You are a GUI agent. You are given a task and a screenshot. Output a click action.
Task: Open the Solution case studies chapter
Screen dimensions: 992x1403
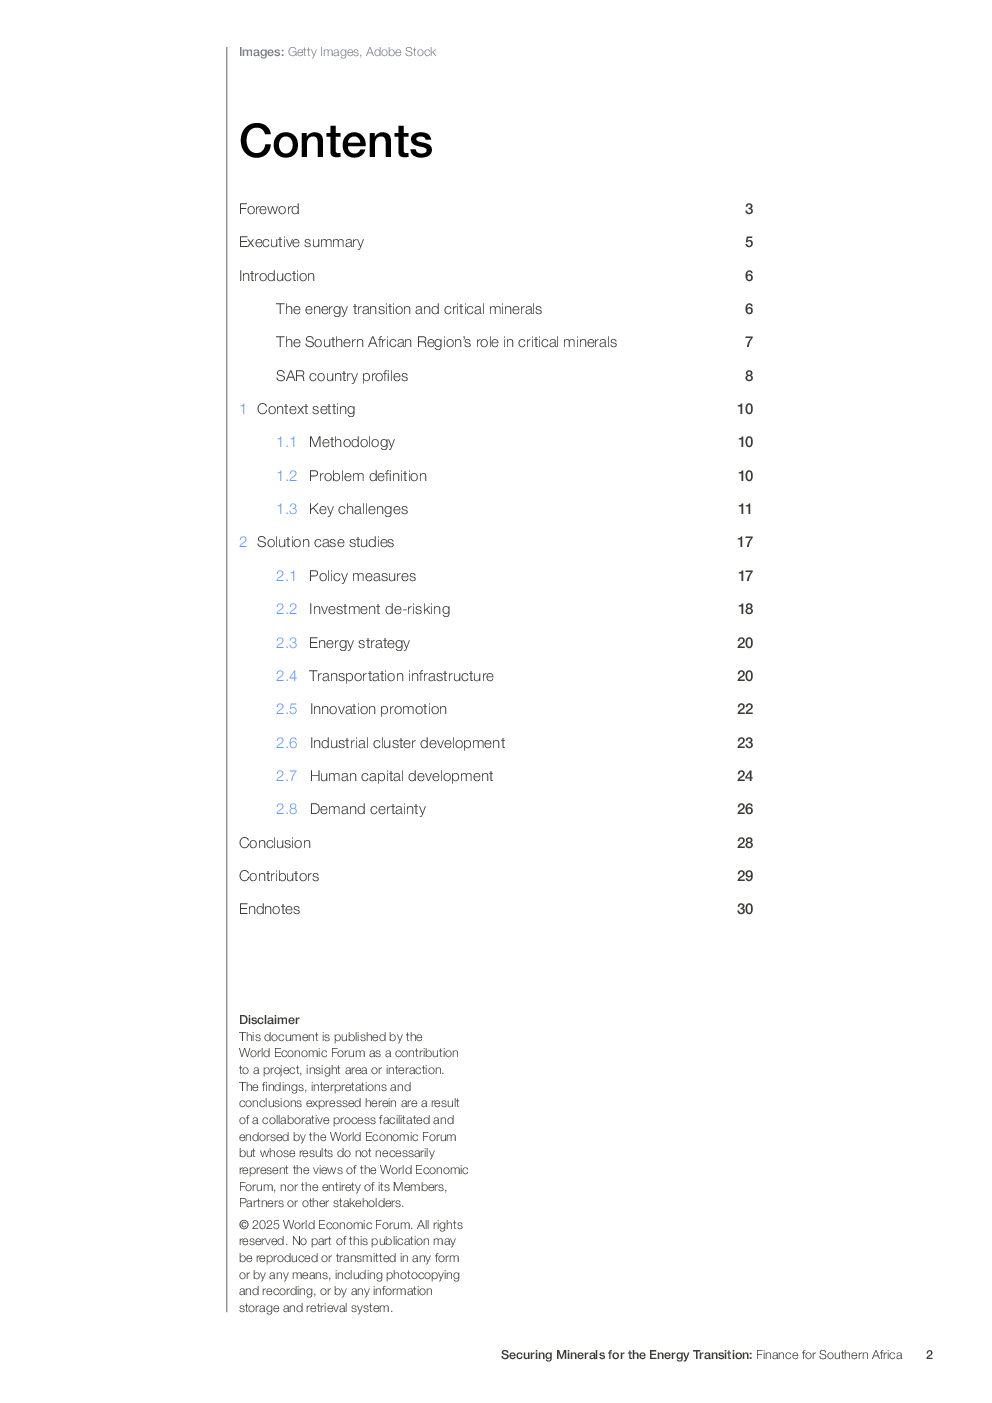[325, 542]
